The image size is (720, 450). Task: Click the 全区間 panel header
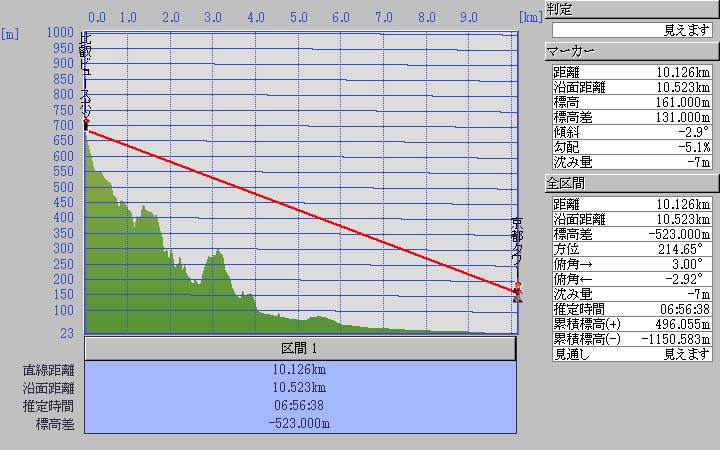tap(632, 184)
